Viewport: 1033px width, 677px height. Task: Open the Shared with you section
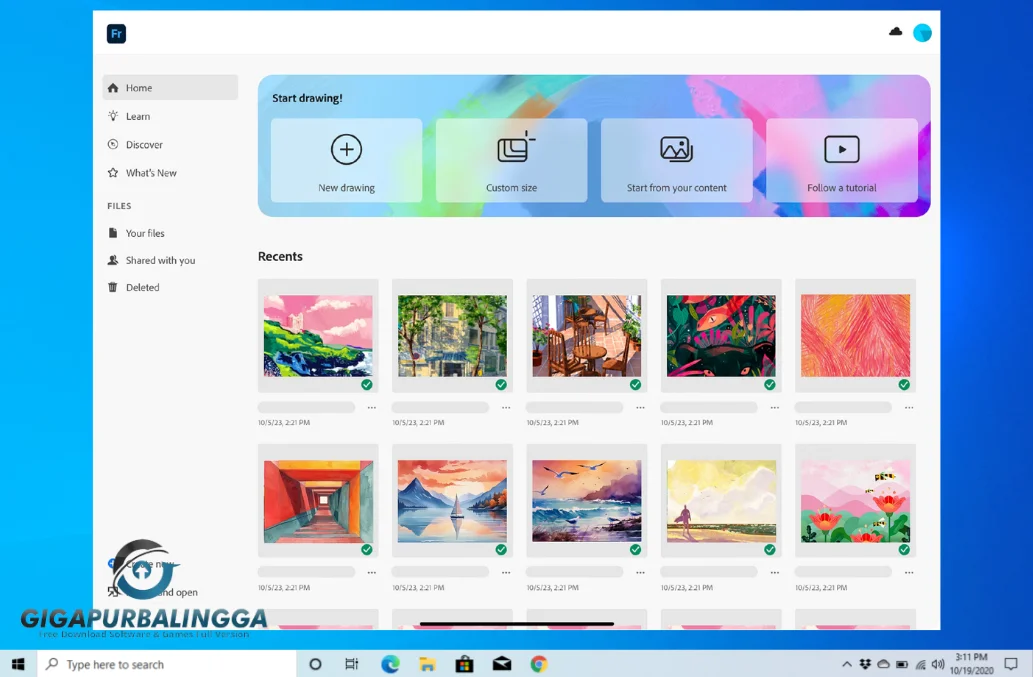112,260
